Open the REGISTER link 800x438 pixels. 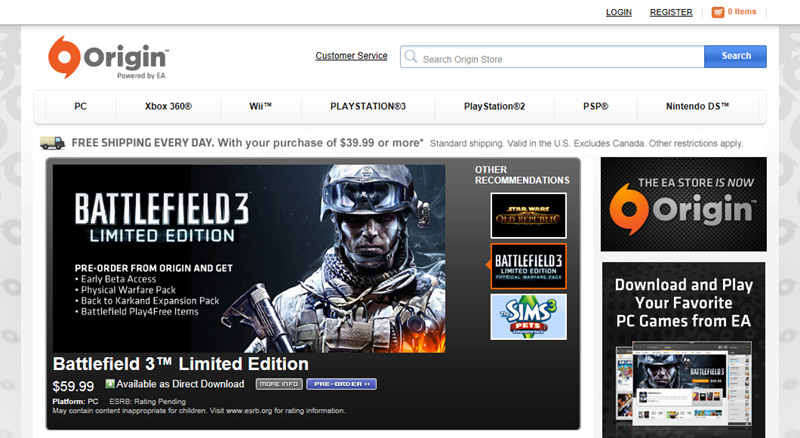pyautogui.click(x=671, y=12)
